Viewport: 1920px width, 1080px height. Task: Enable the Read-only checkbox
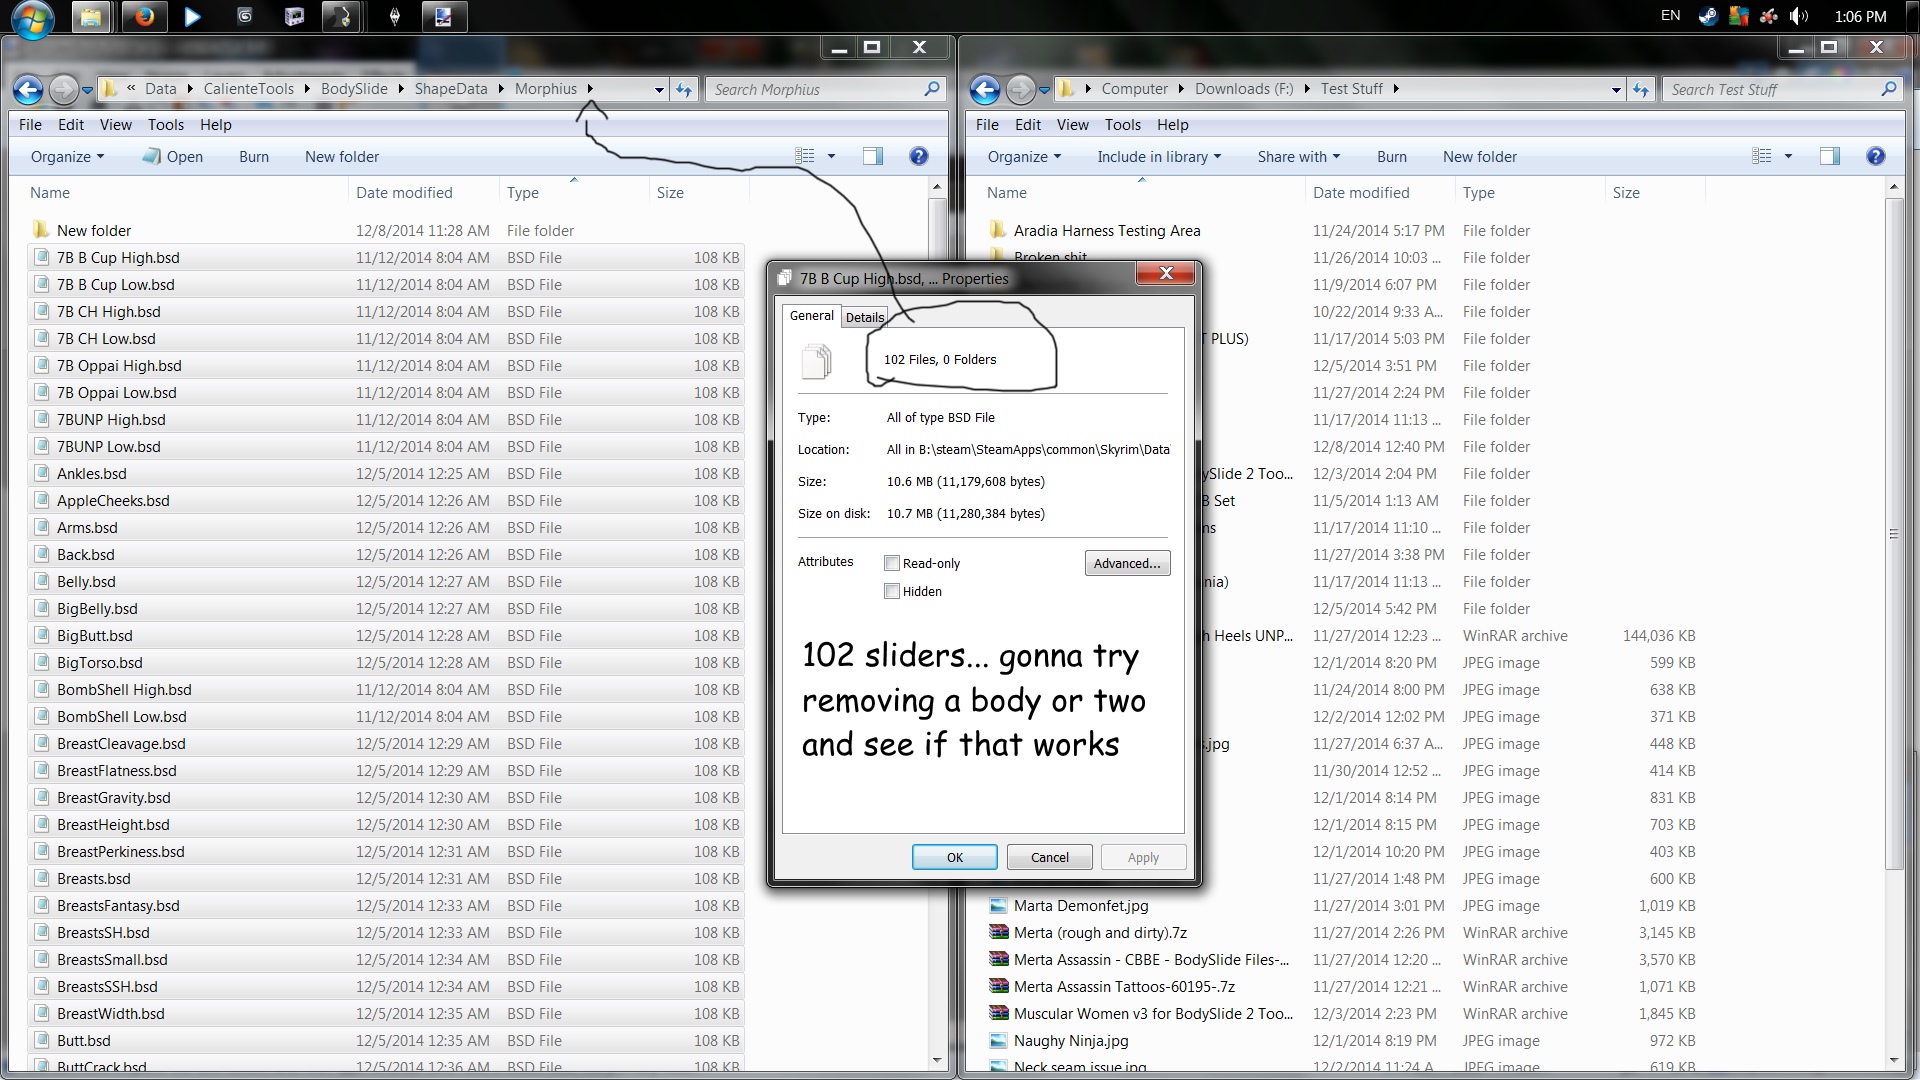(892, 564)
